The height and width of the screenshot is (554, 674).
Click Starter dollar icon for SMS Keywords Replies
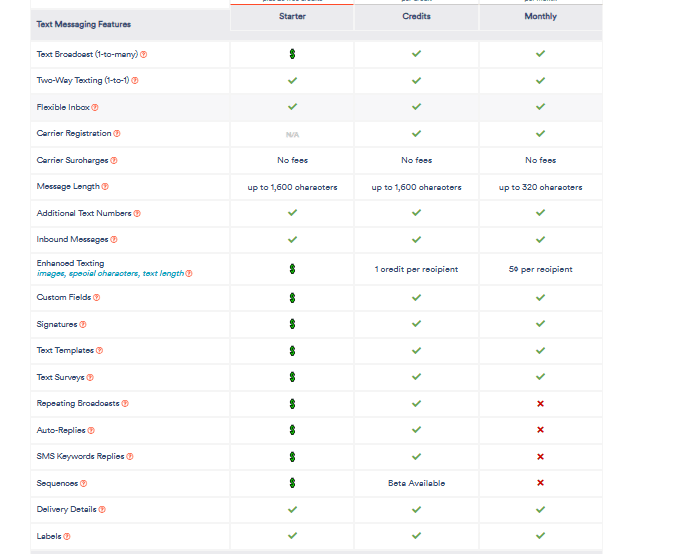coord(292,456)
